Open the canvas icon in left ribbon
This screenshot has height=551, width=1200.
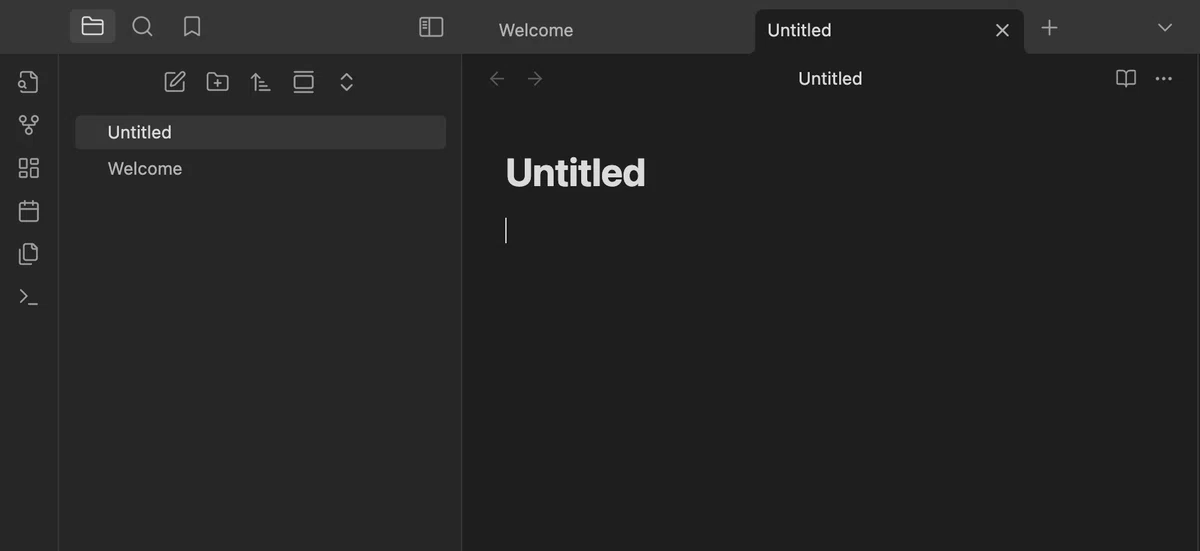click(29, 168)
